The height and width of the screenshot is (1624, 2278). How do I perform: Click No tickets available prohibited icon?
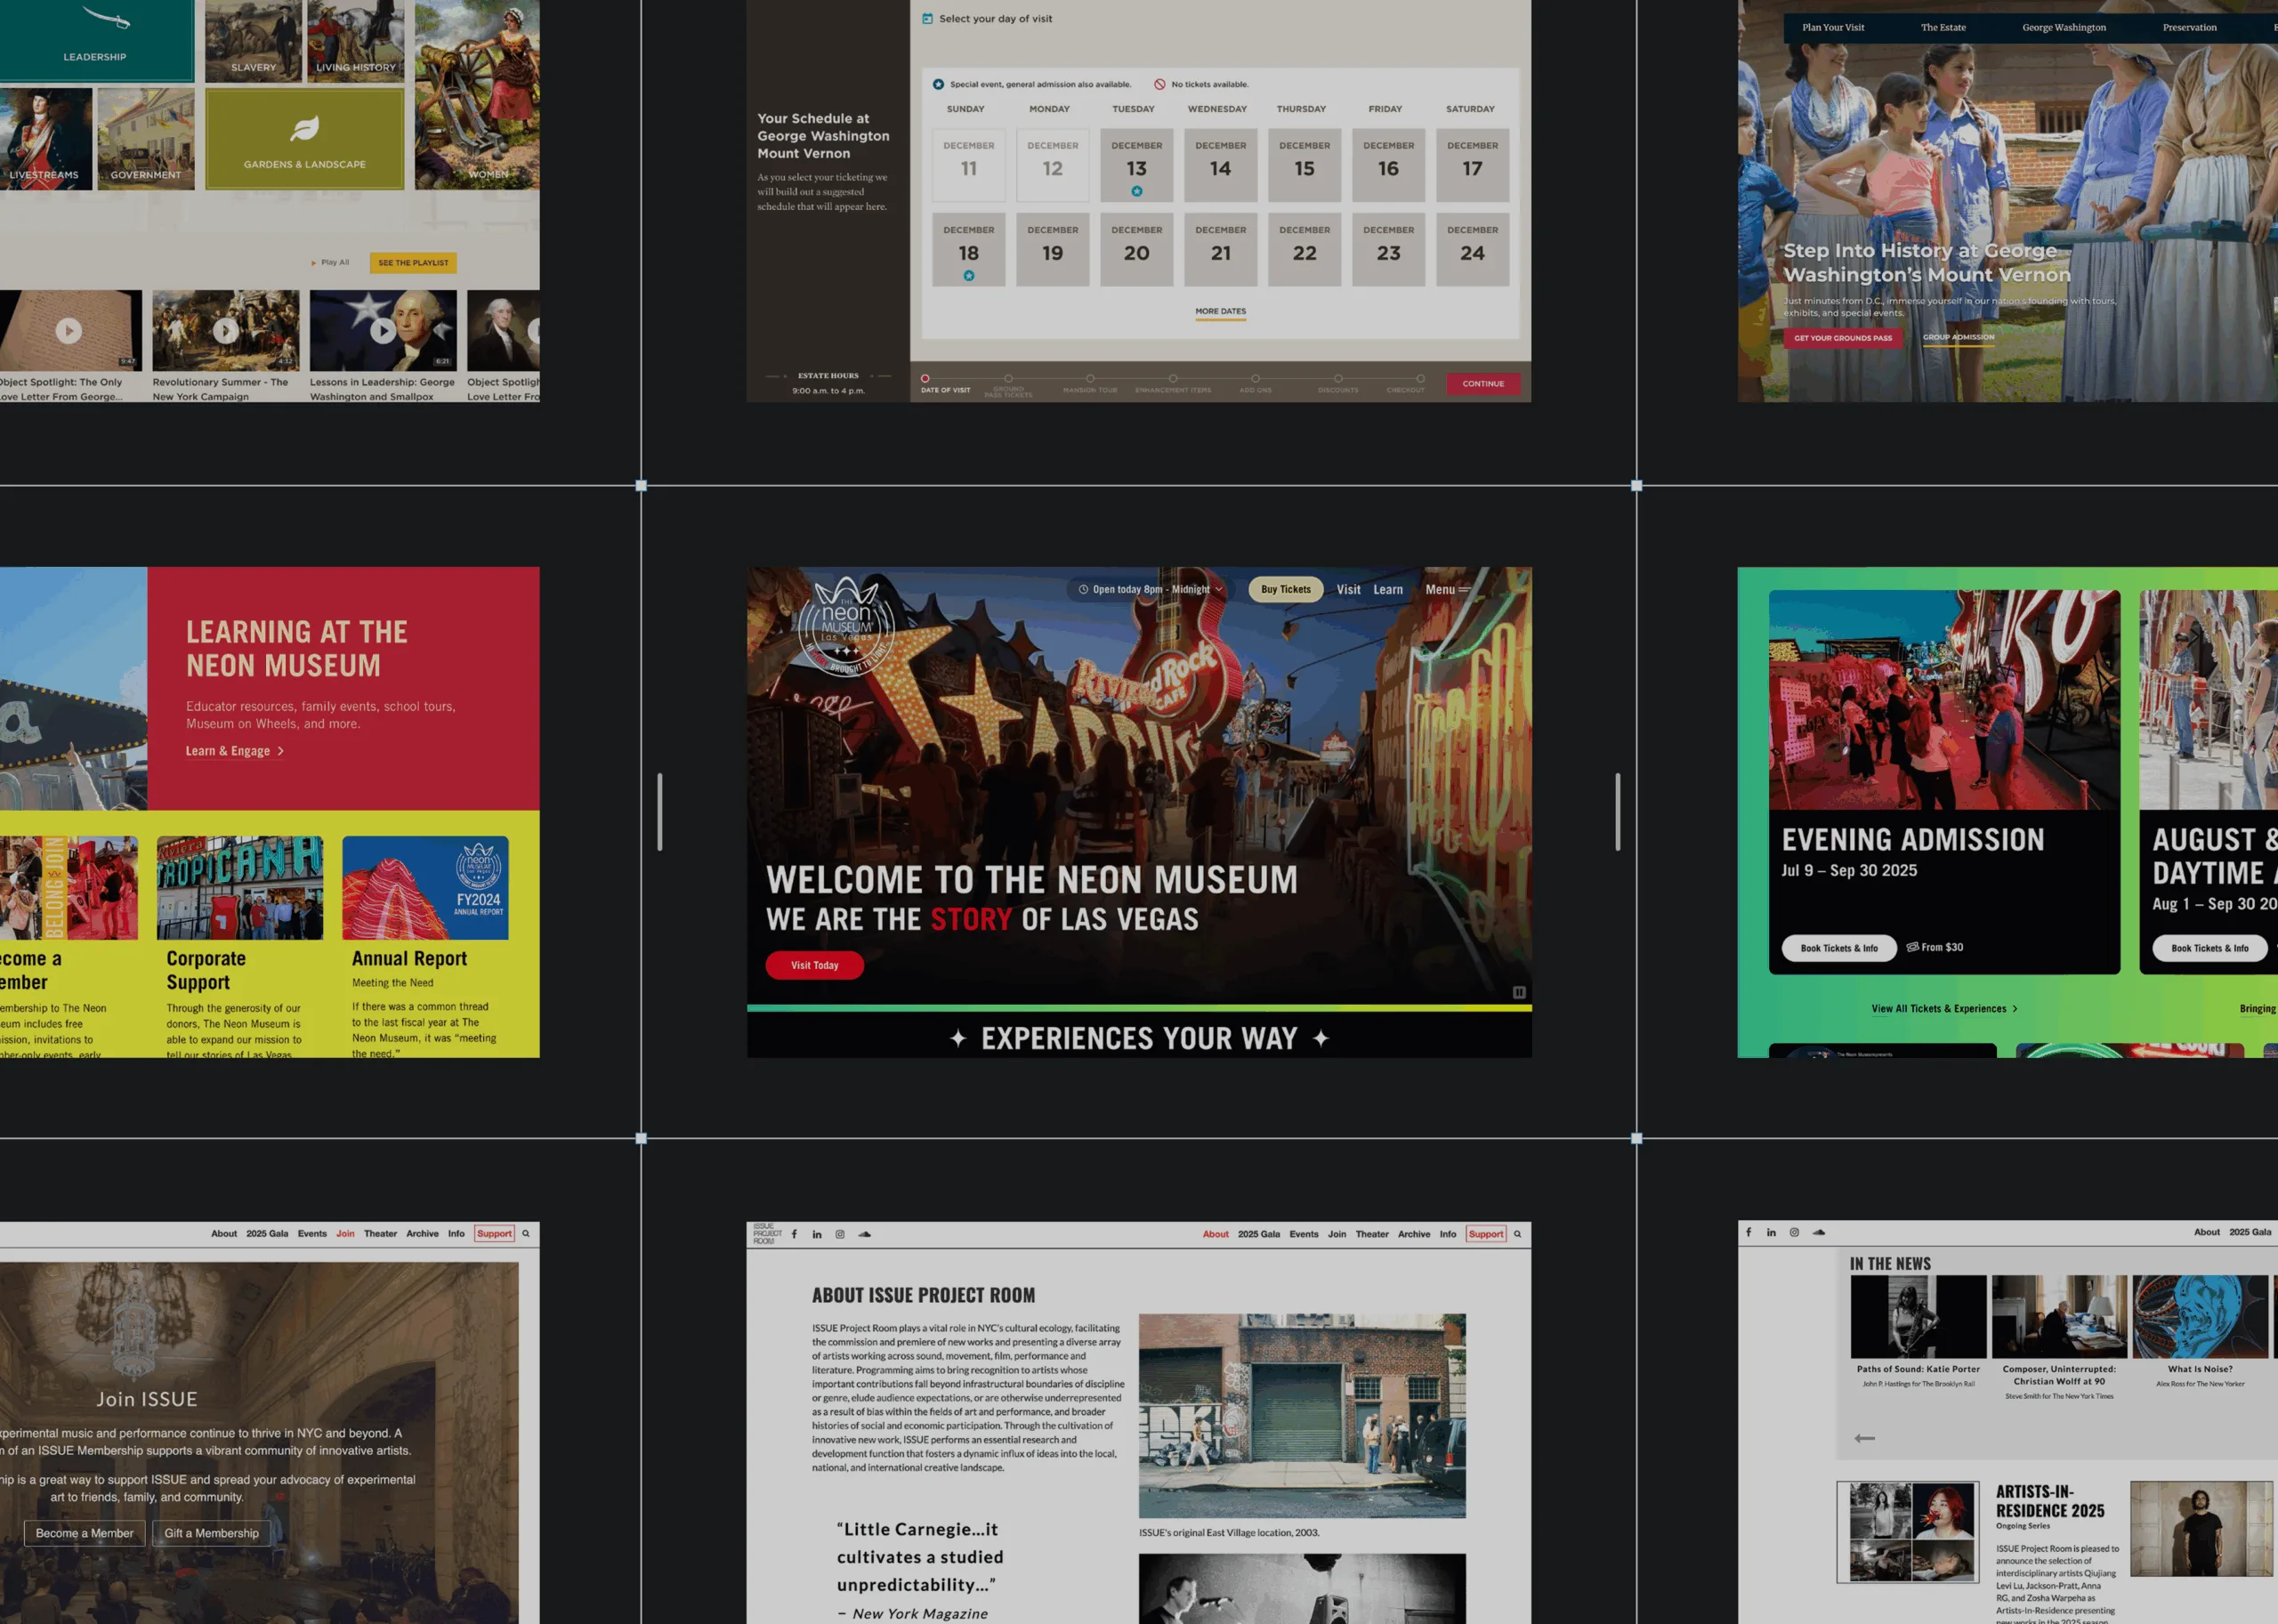(x=1159, y=84)
